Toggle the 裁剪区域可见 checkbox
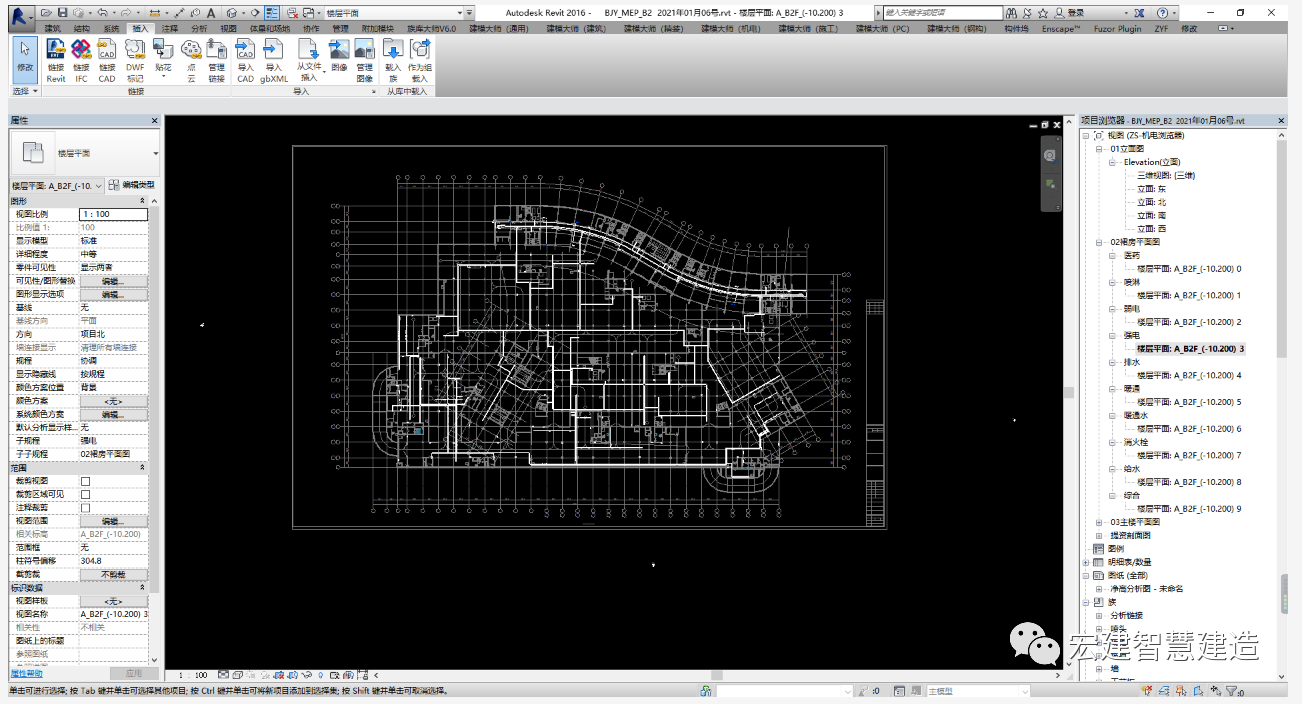The image size is (1302, 704). pyautogui.click(x=85, y=494)
